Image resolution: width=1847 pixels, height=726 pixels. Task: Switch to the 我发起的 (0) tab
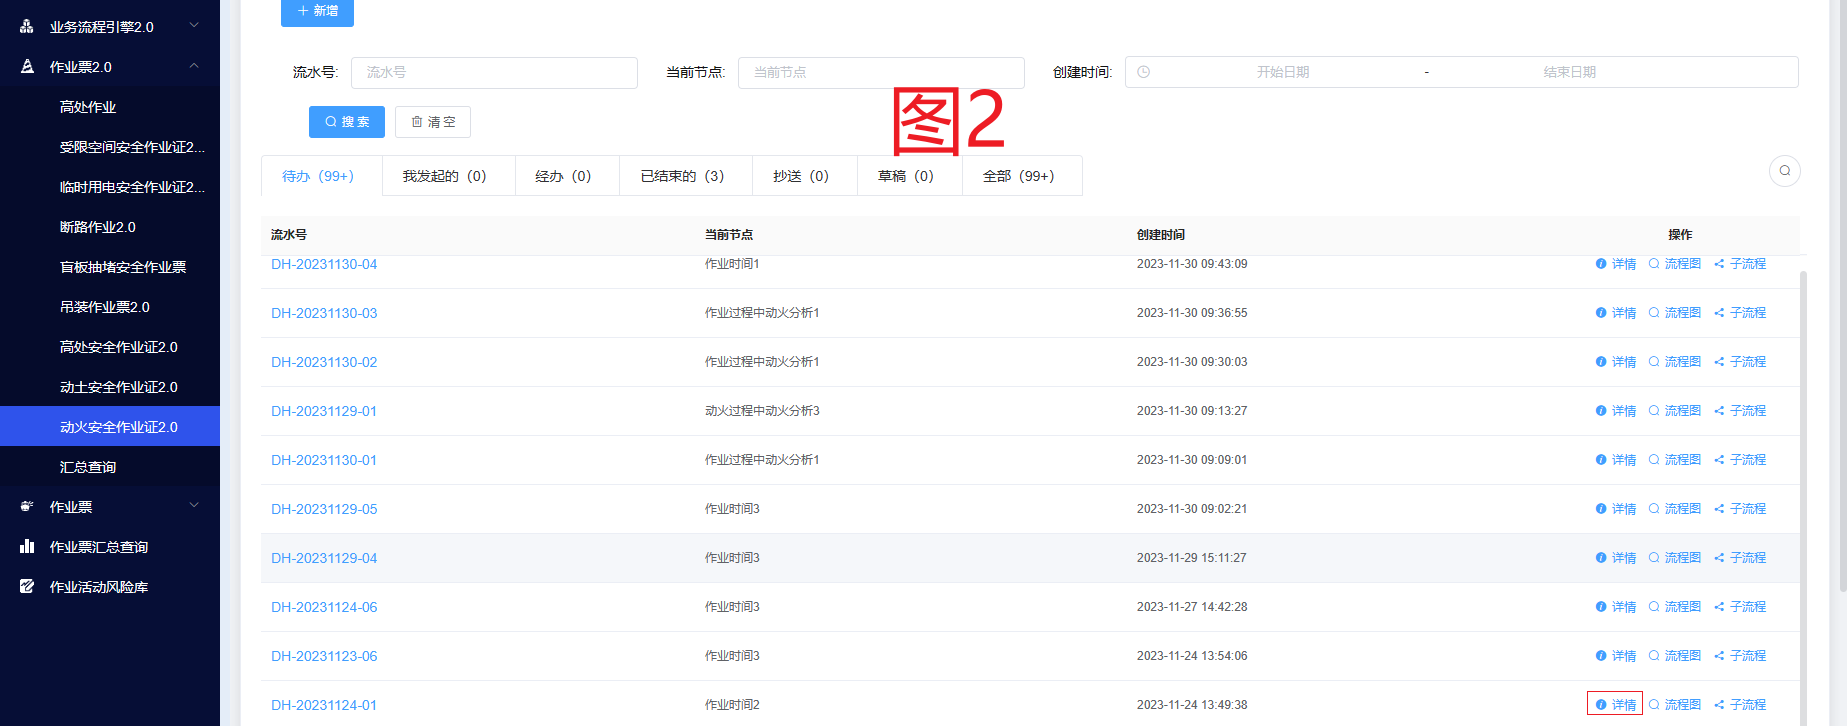pos(448,176)
